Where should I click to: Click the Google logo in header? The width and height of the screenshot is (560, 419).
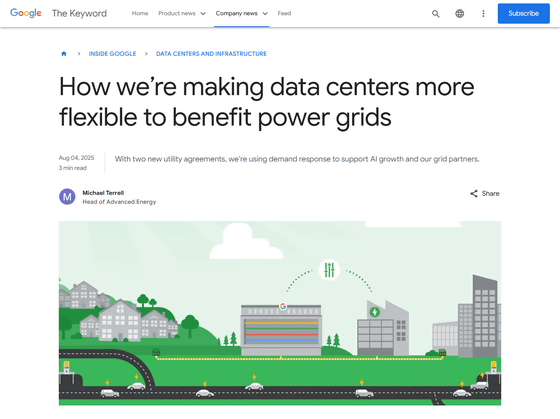[x=26, y=13]
